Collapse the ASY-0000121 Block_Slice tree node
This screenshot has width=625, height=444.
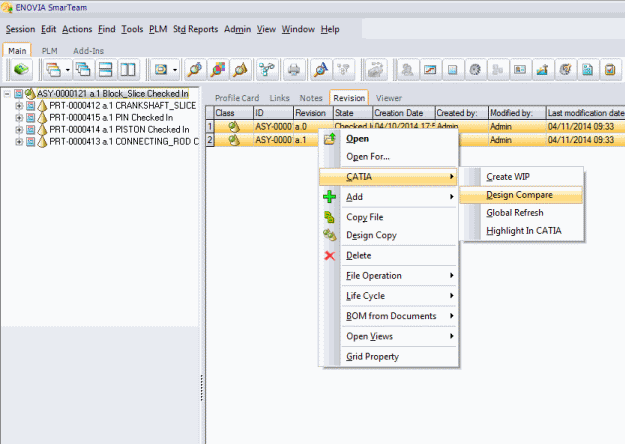coord(7,94)
